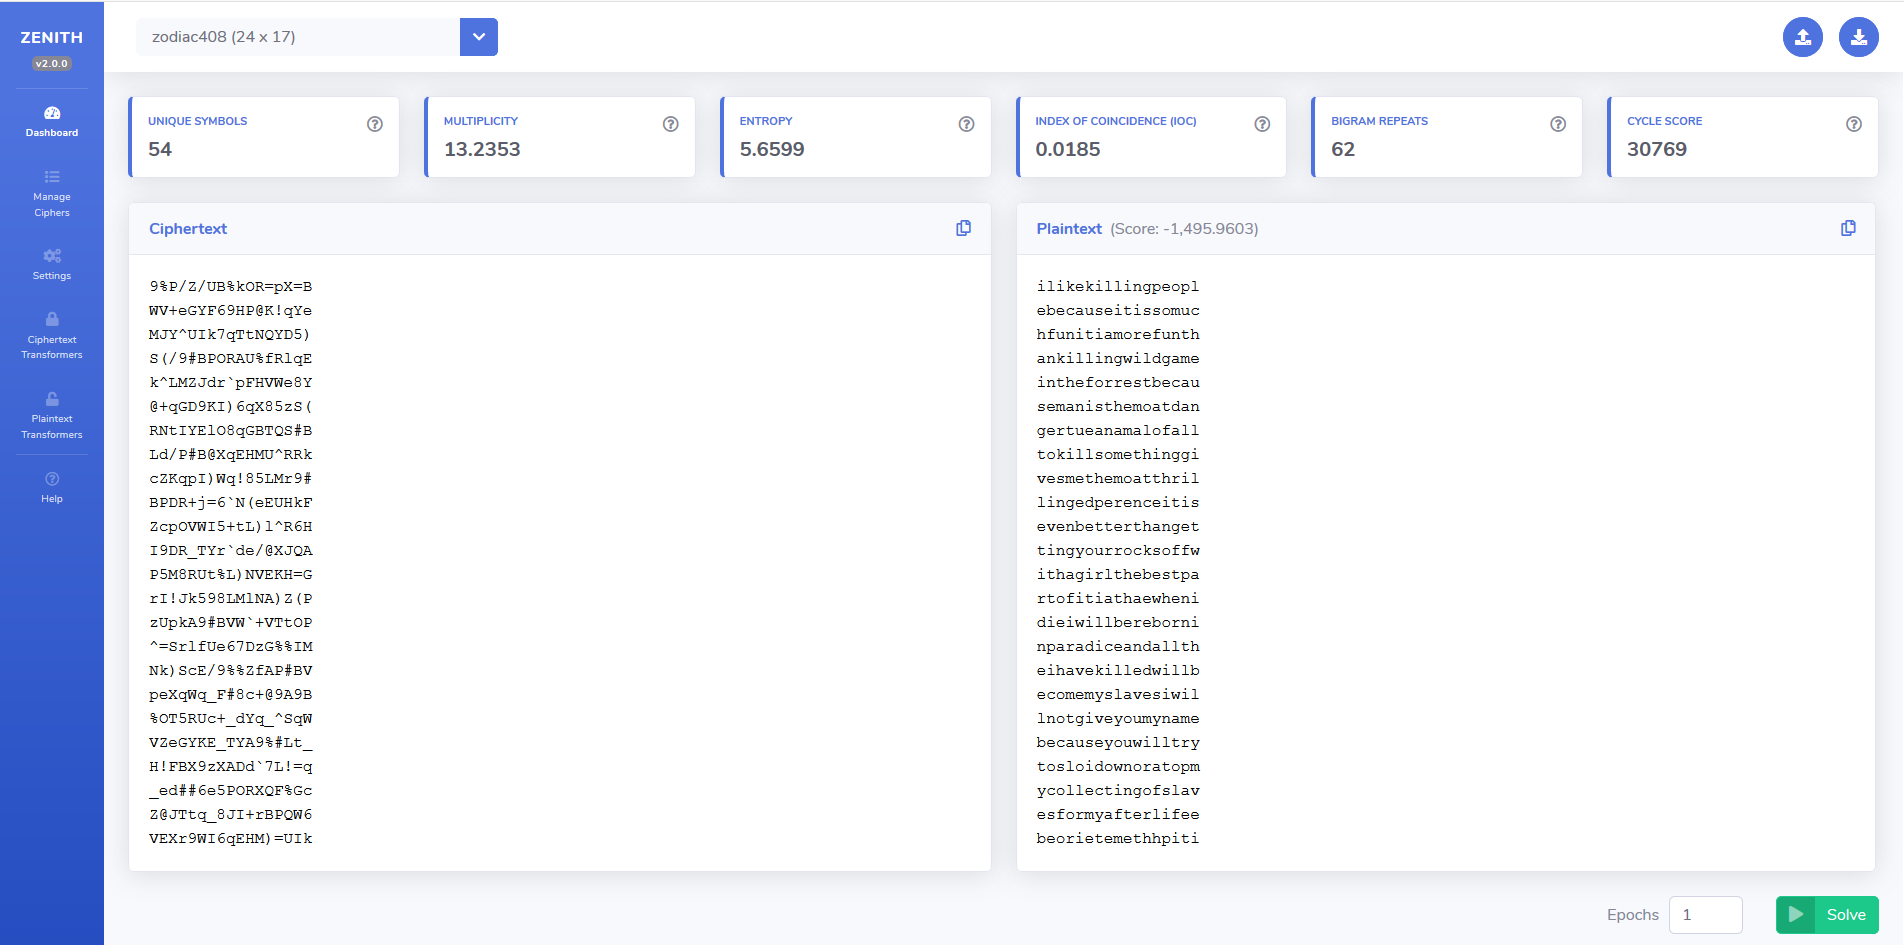This screenshot has height=945, width=1904.
Task: Click the ZENITH logo
Action: pyautogui.click(x=52, y=37)
